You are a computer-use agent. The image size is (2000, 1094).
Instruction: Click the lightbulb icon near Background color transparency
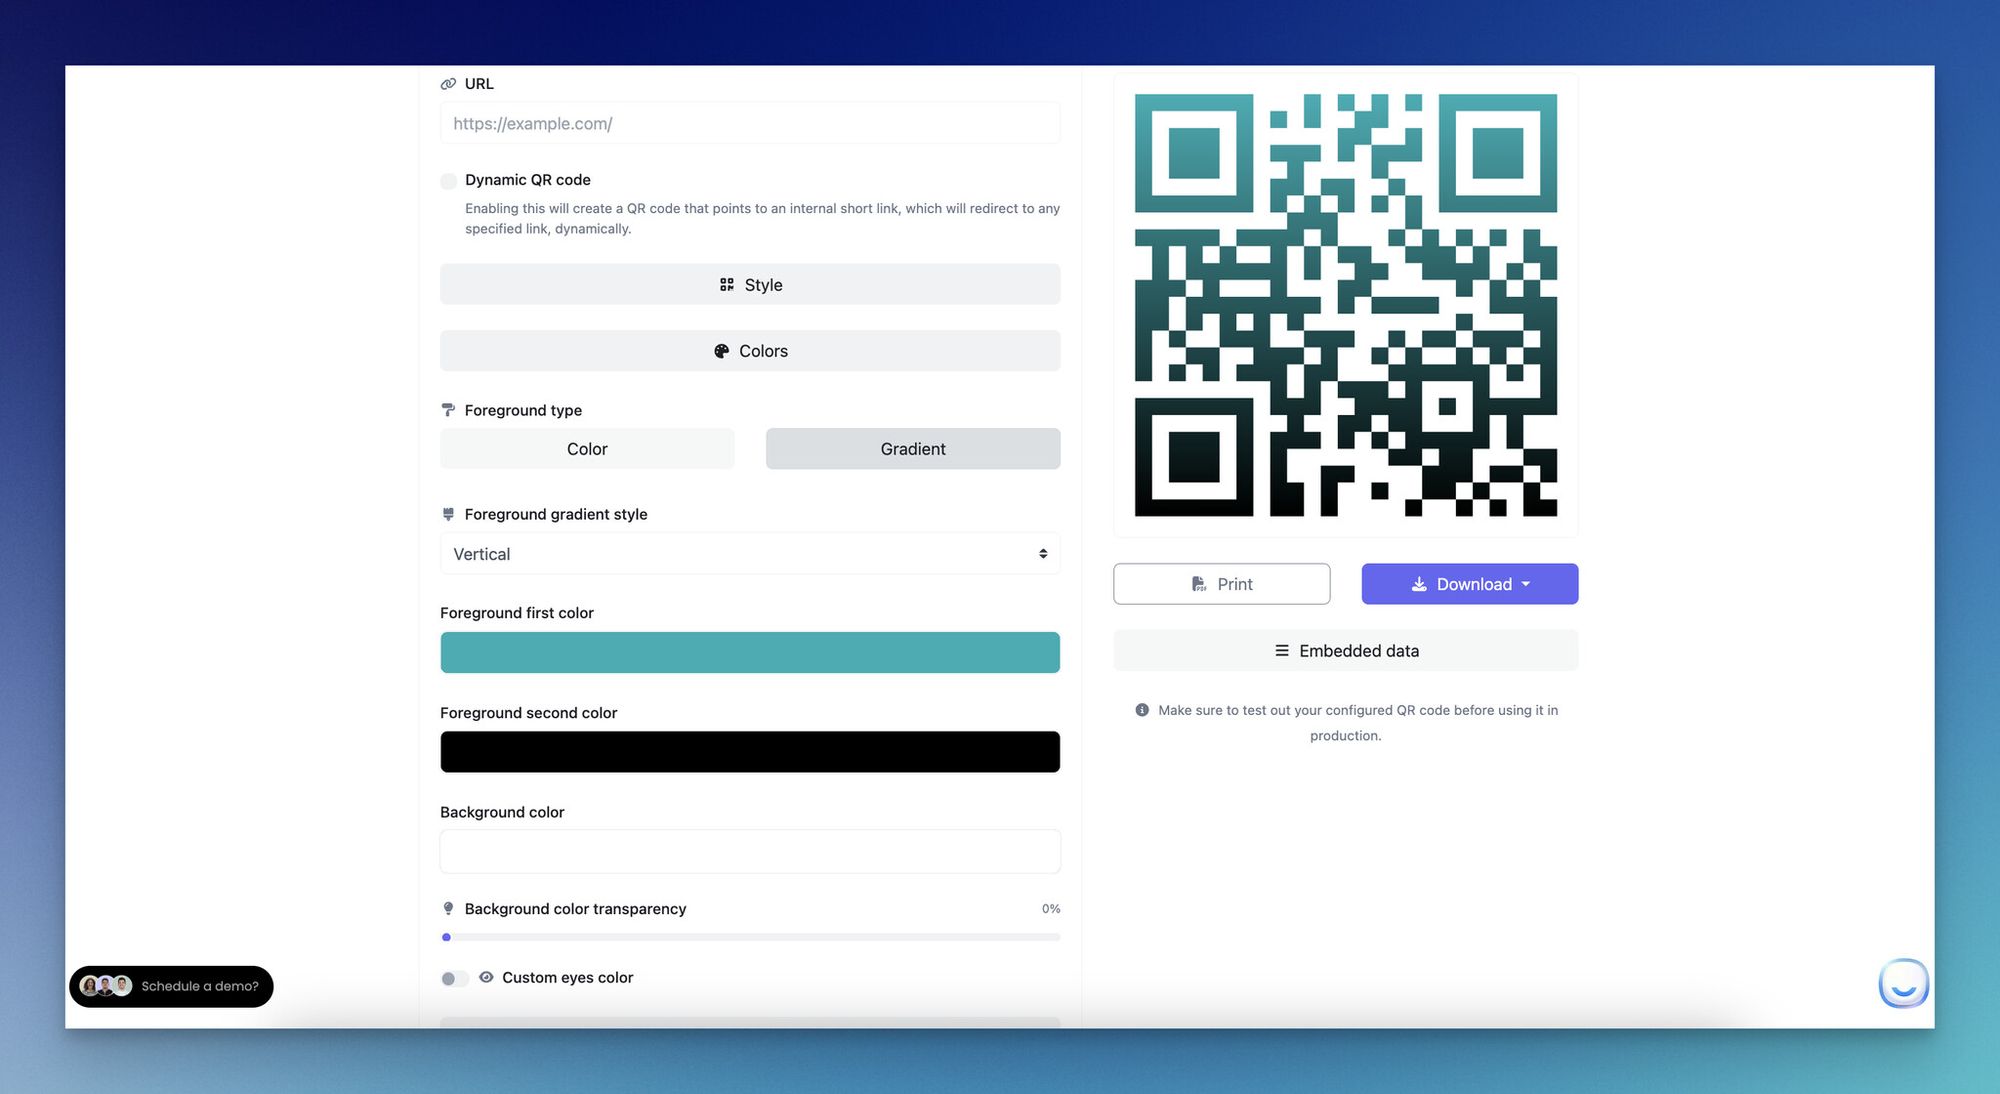447,909
